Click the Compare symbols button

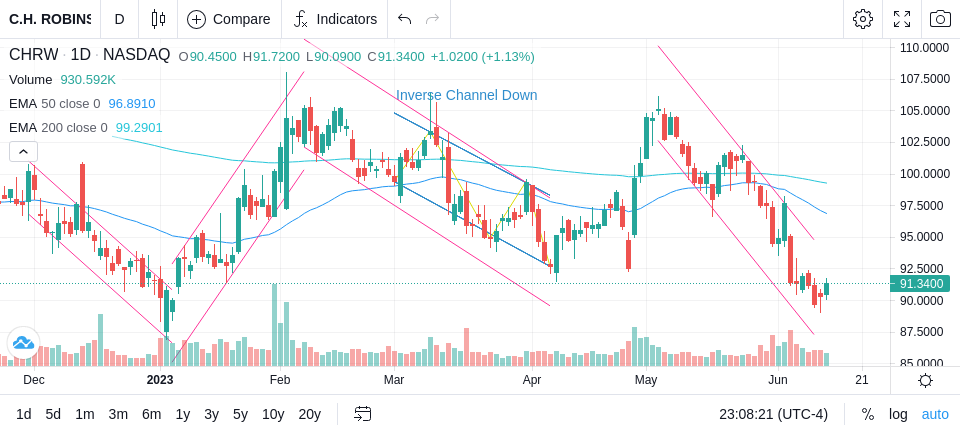229,19
